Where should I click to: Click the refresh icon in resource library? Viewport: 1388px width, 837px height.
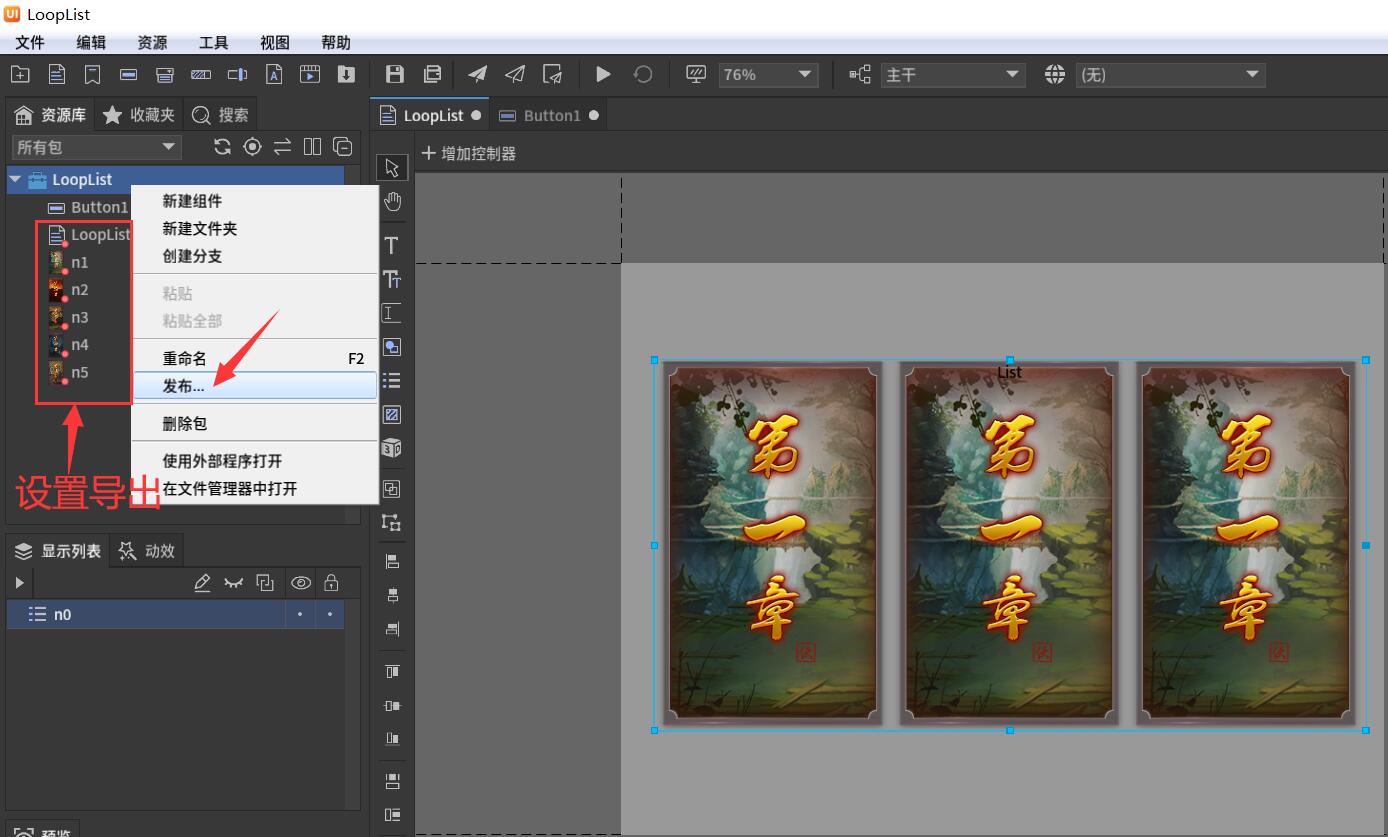tap(222, 147)
